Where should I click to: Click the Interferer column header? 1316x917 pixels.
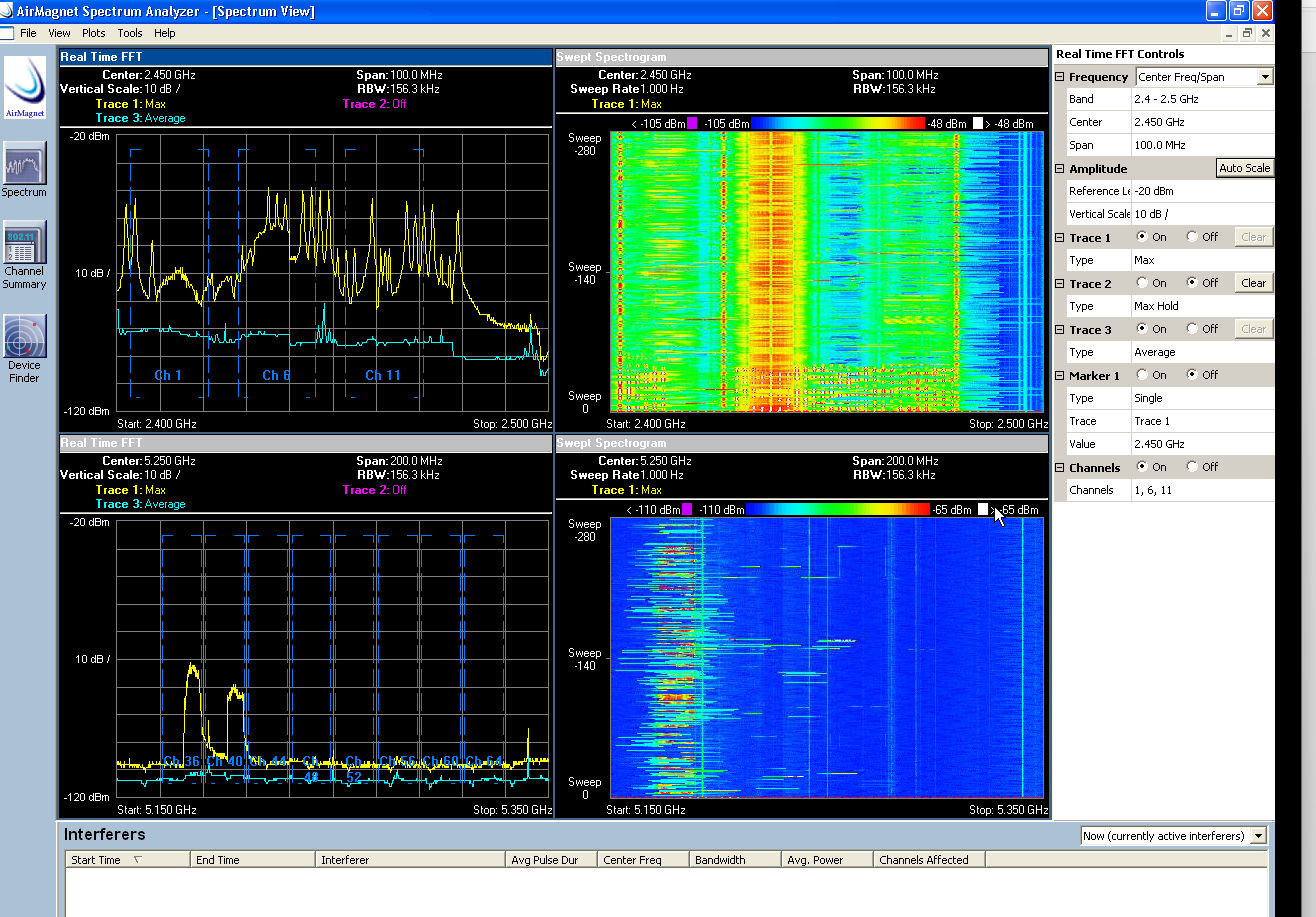click(x=411, y=860)
